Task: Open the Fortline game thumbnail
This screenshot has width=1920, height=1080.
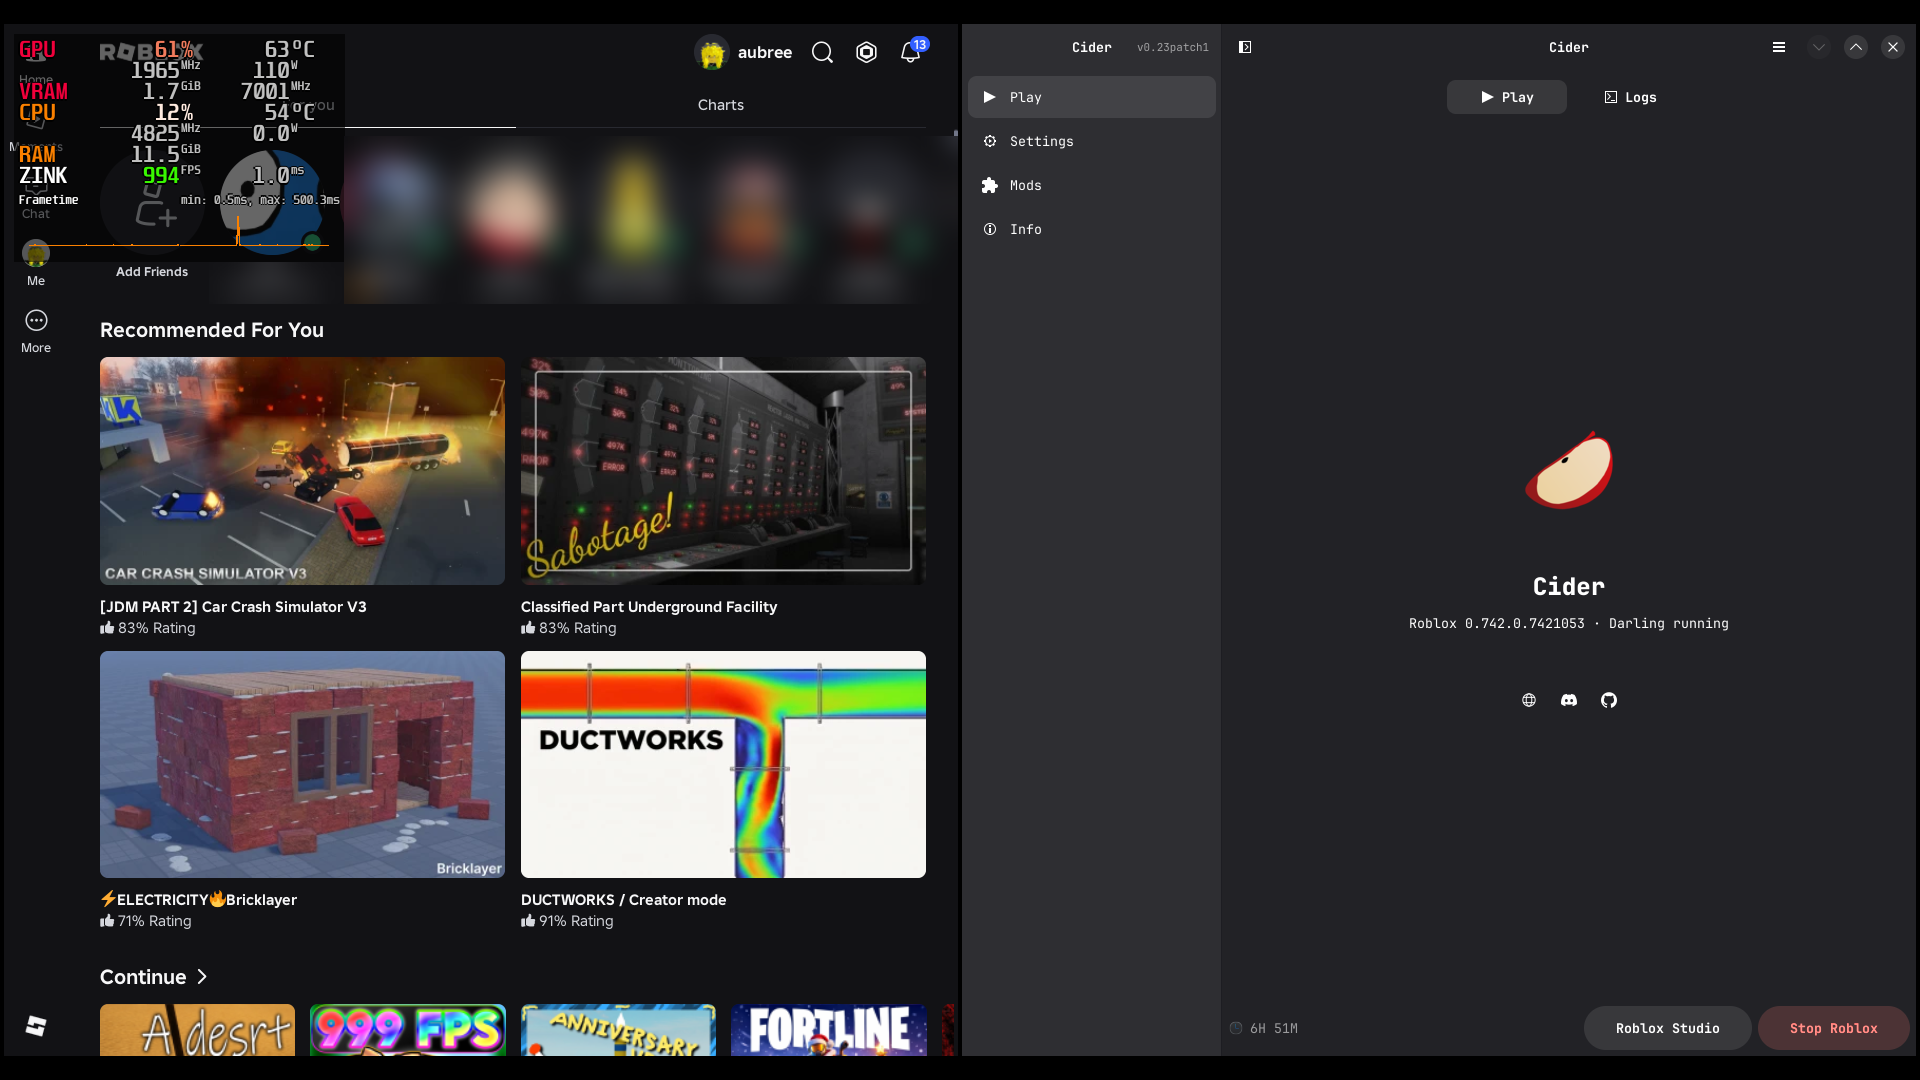Action: [829, 1030]
